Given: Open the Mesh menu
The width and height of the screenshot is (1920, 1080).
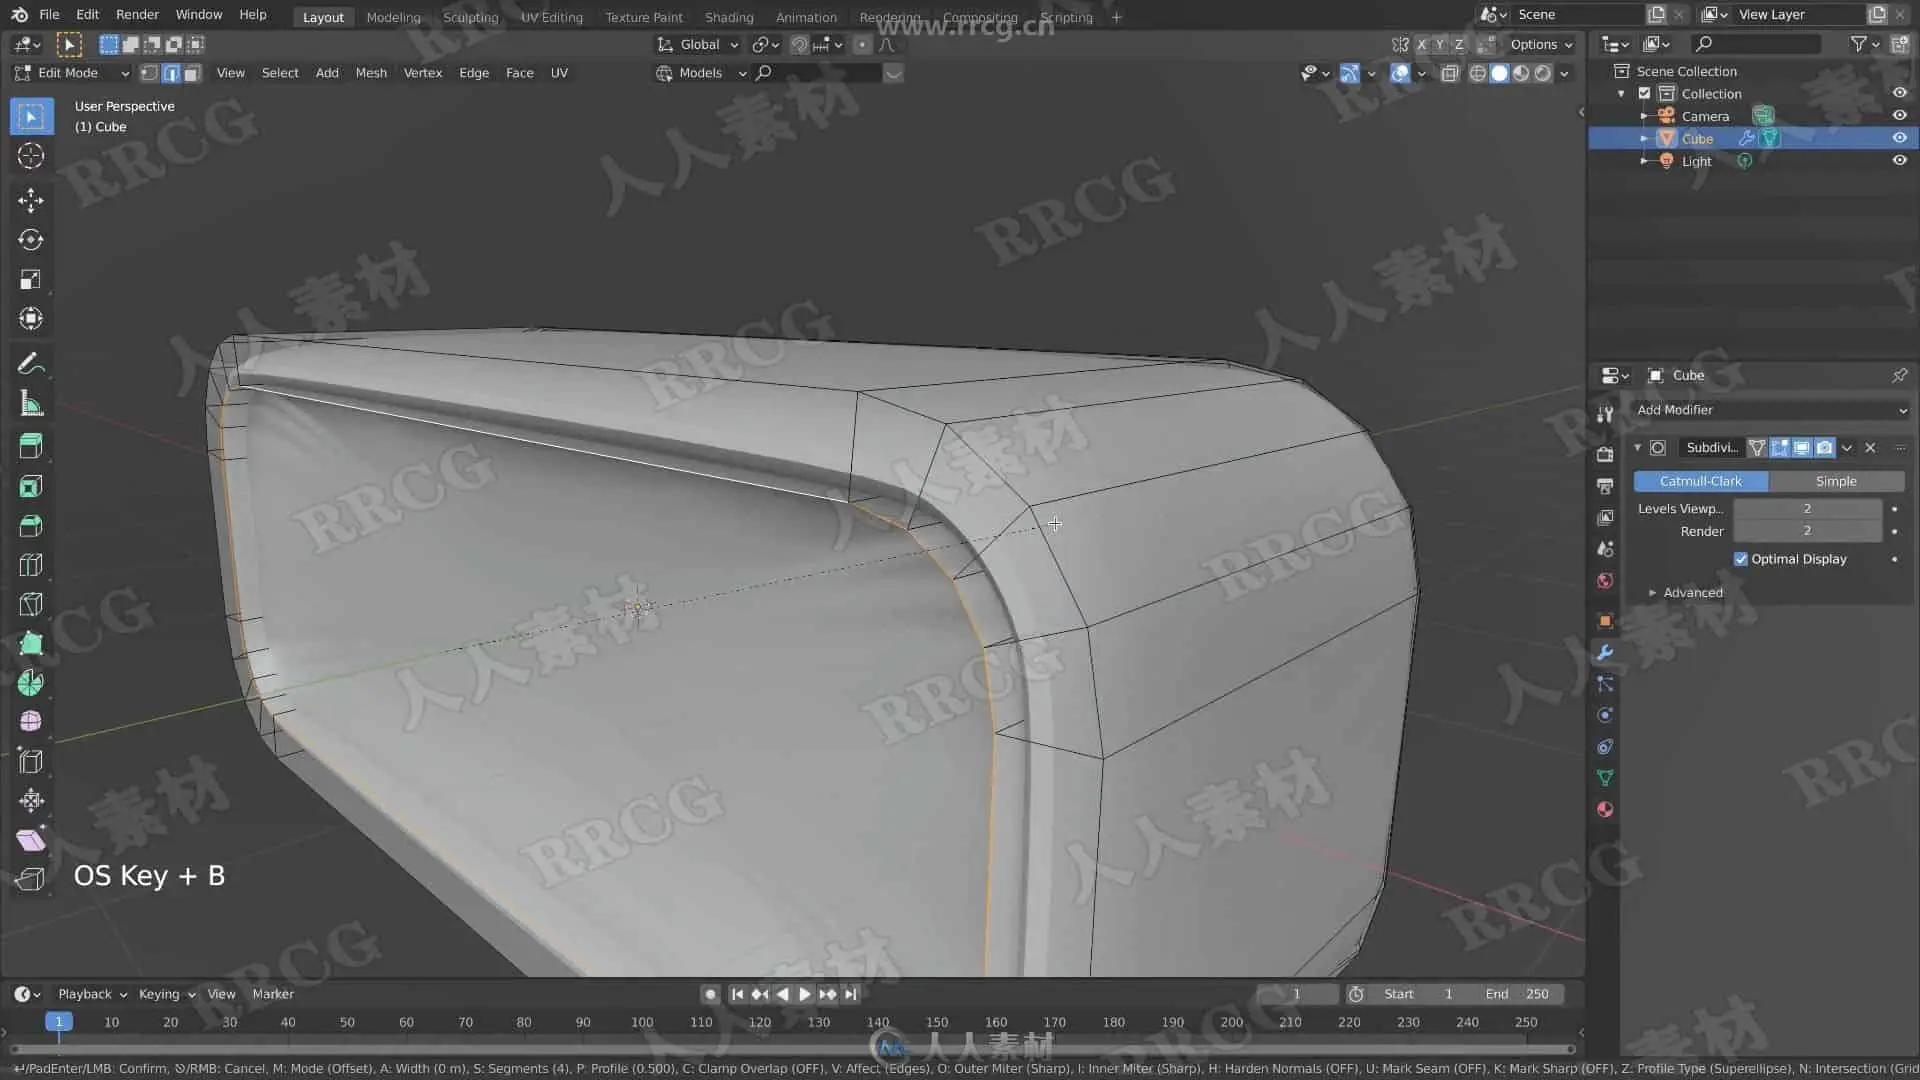Looking at the screenshot, I should pyautogui.click(x=370, y=73).
